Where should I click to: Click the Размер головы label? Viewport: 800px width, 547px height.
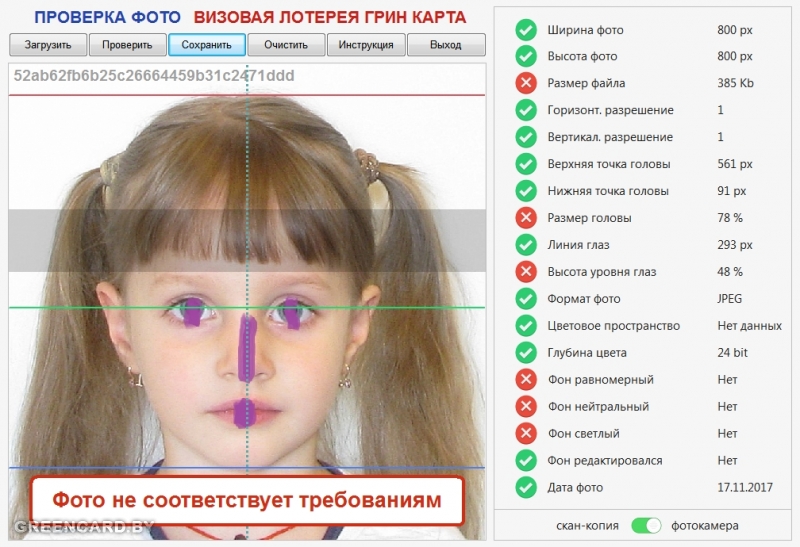coord(589,218)
